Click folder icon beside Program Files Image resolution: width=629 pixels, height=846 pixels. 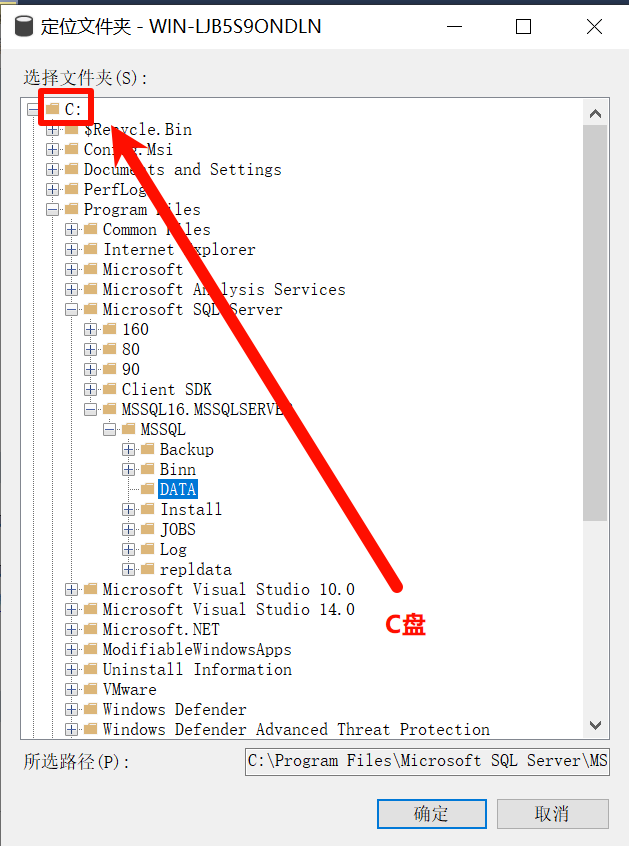pyautogui.click(x=71, y=209)
